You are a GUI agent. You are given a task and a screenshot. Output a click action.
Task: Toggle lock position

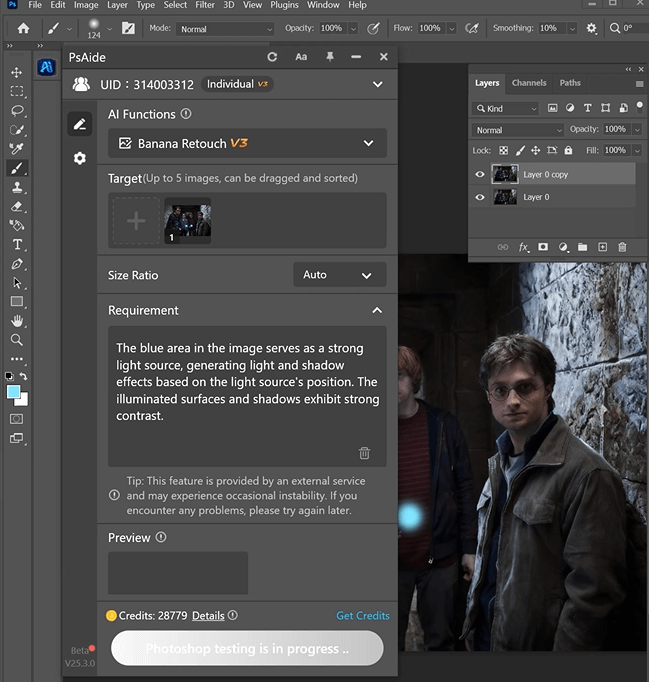[x=536, y=150]
